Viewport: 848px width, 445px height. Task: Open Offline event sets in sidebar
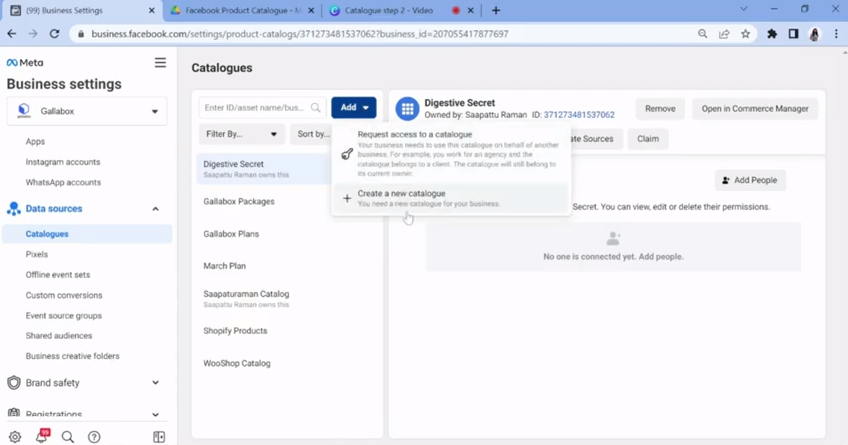[x=58, y=275]
